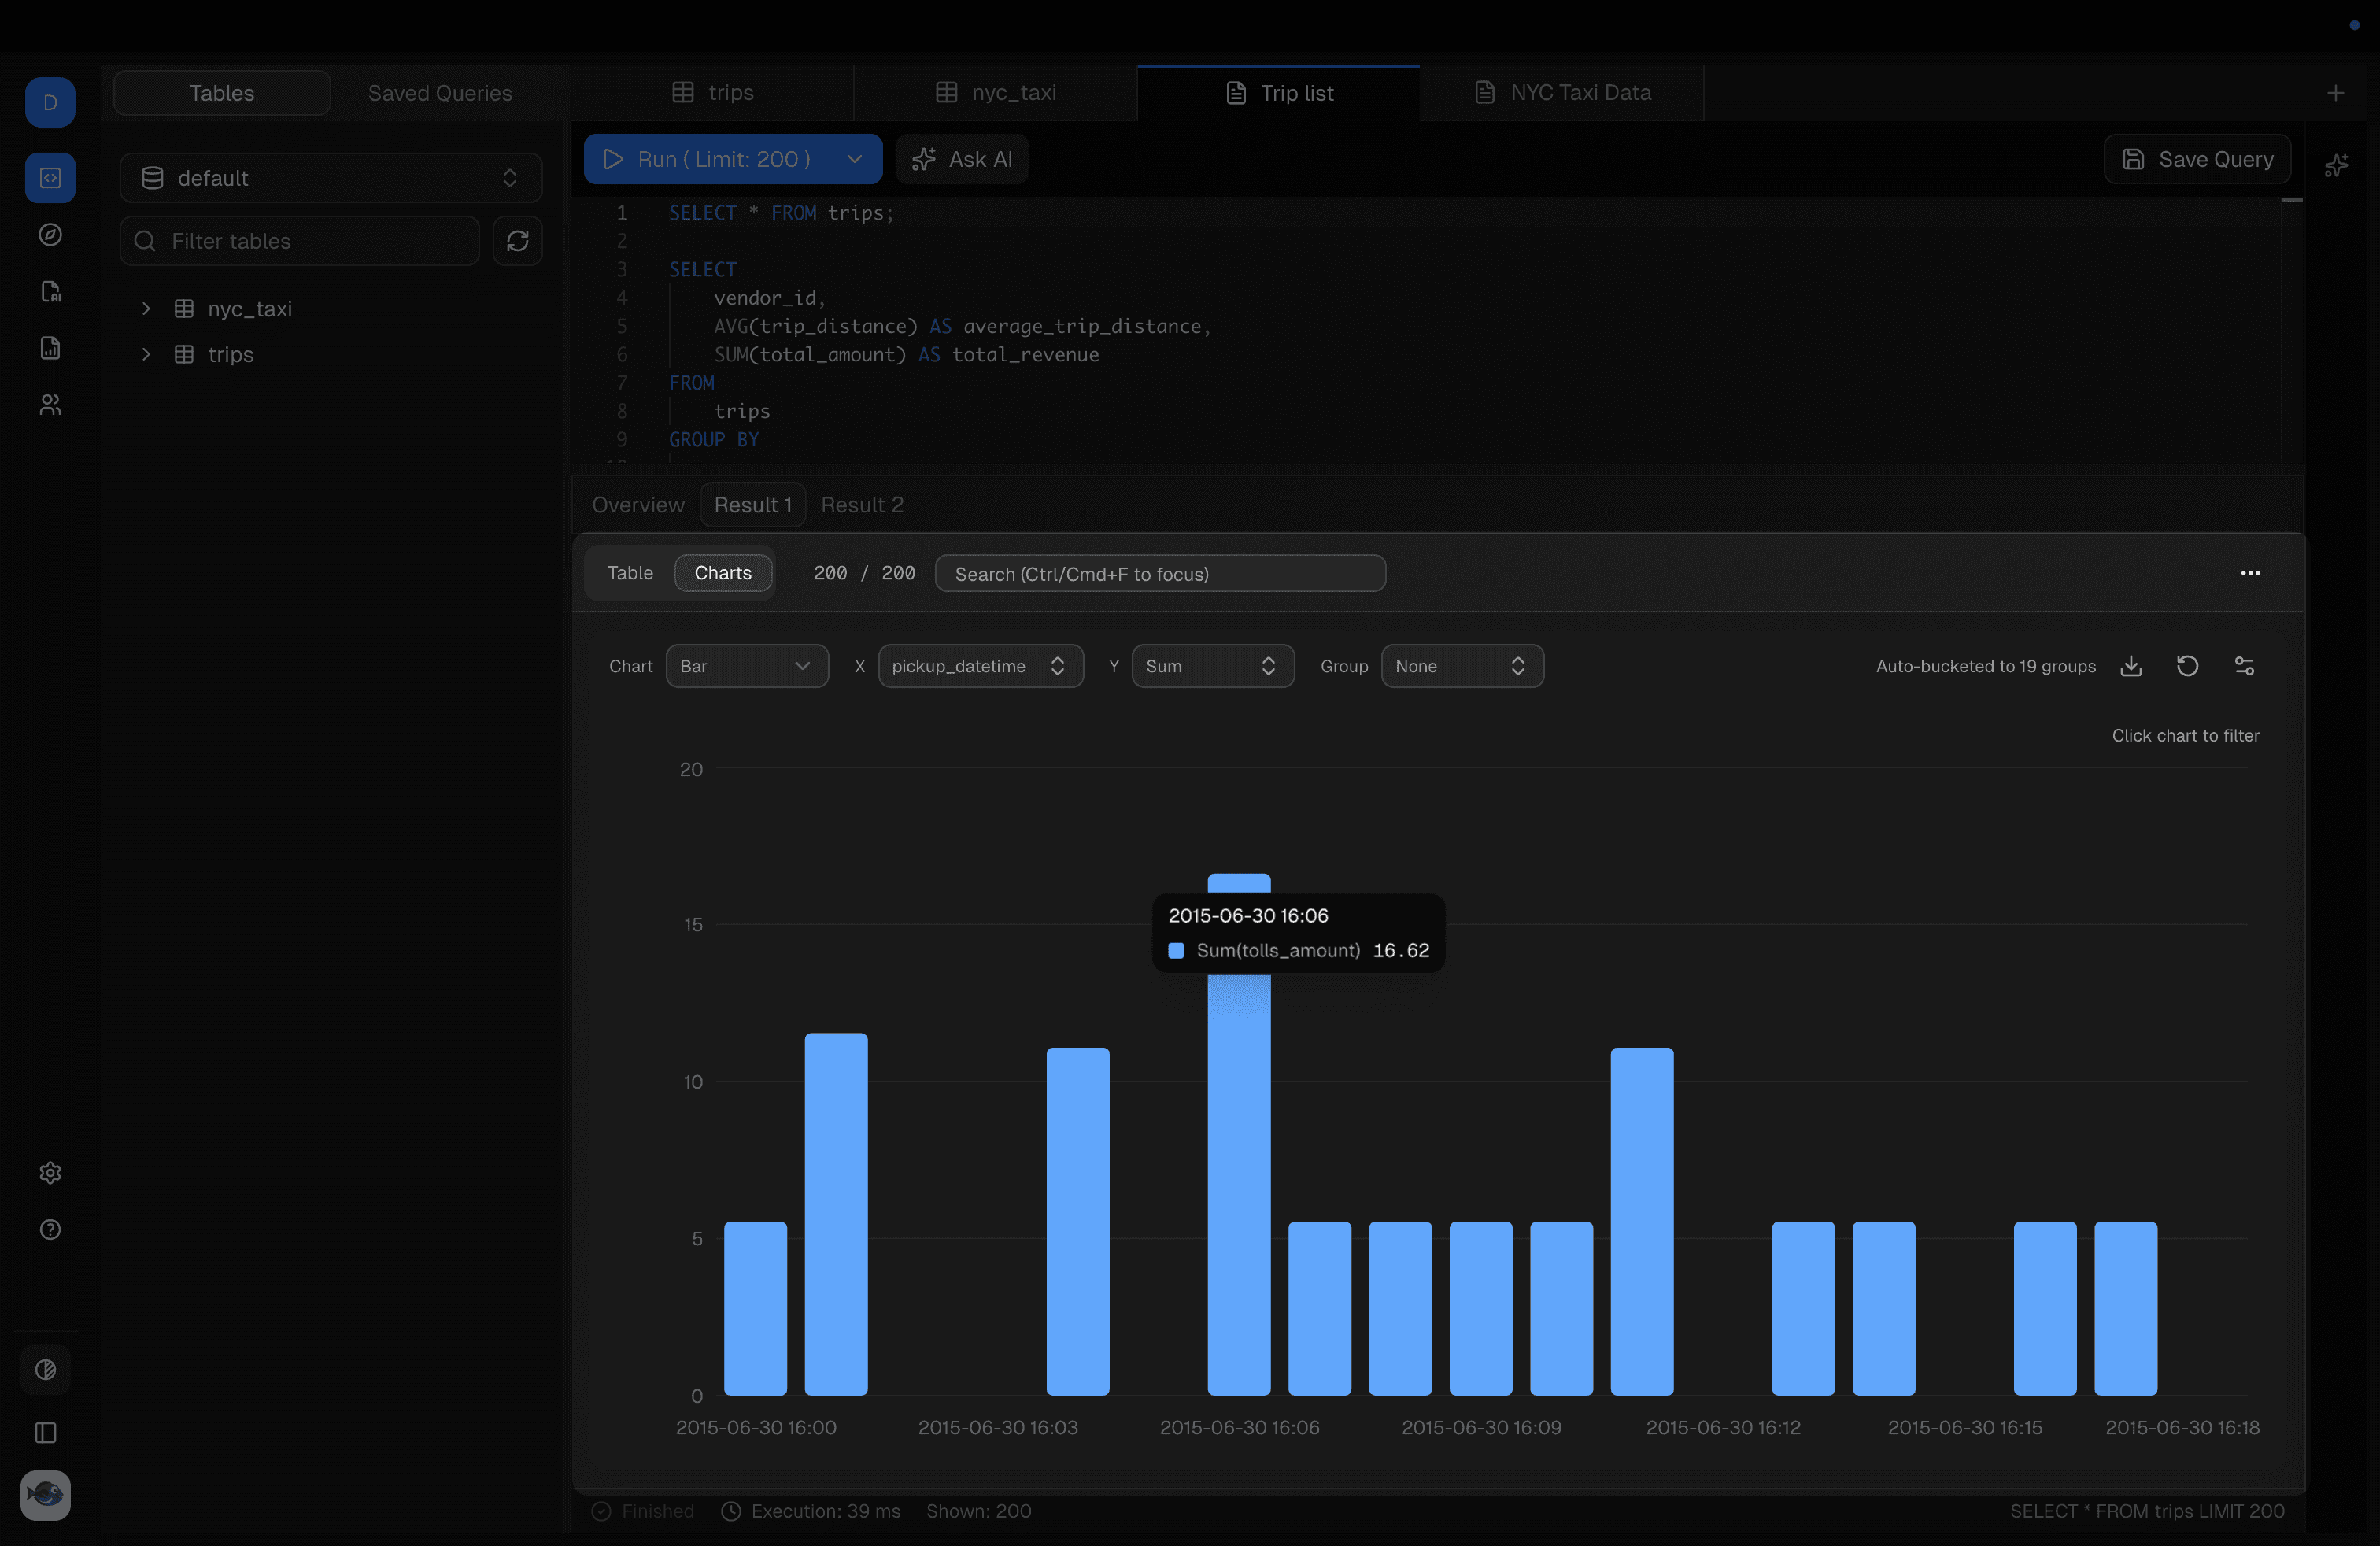Focus the results search field
The width and height of the screenshot is (2380, 1546).
[1160, 573]
